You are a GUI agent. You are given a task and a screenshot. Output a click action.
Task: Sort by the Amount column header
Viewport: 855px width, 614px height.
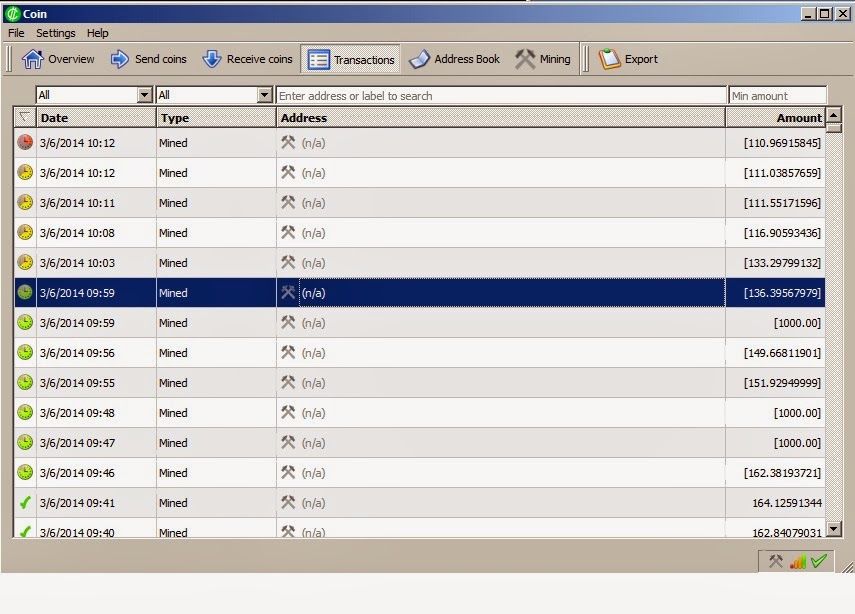click(775, 118)
